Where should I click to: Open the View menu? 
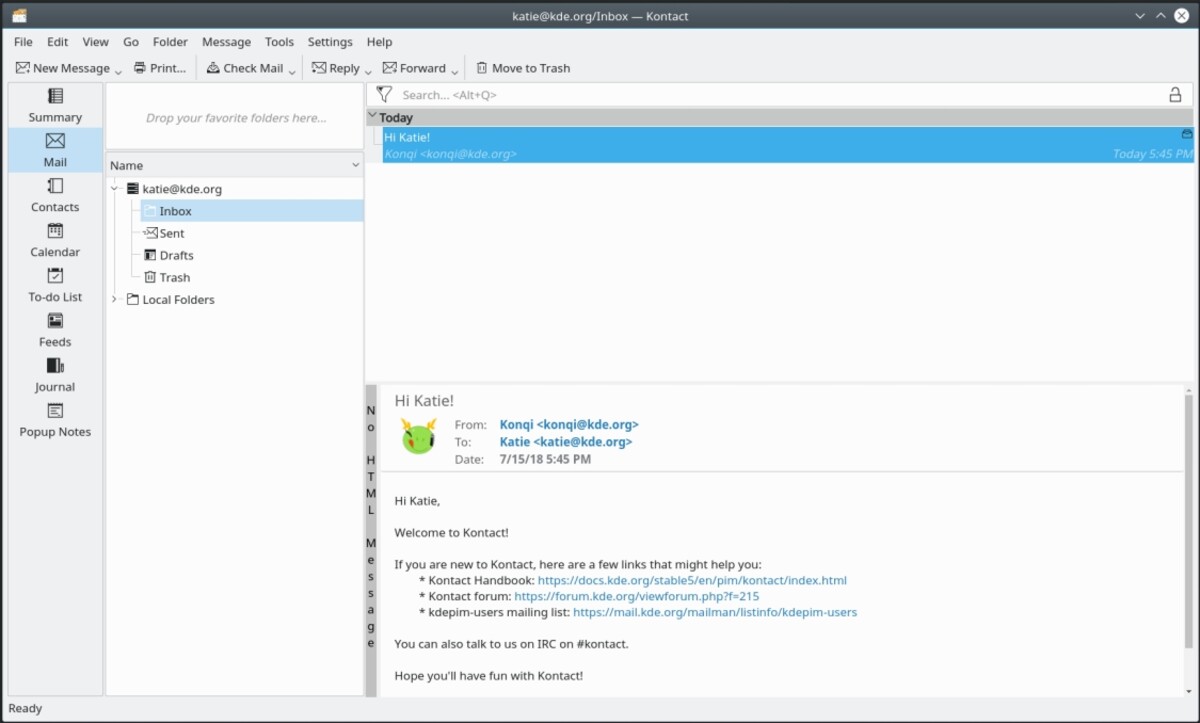[96, 42]
